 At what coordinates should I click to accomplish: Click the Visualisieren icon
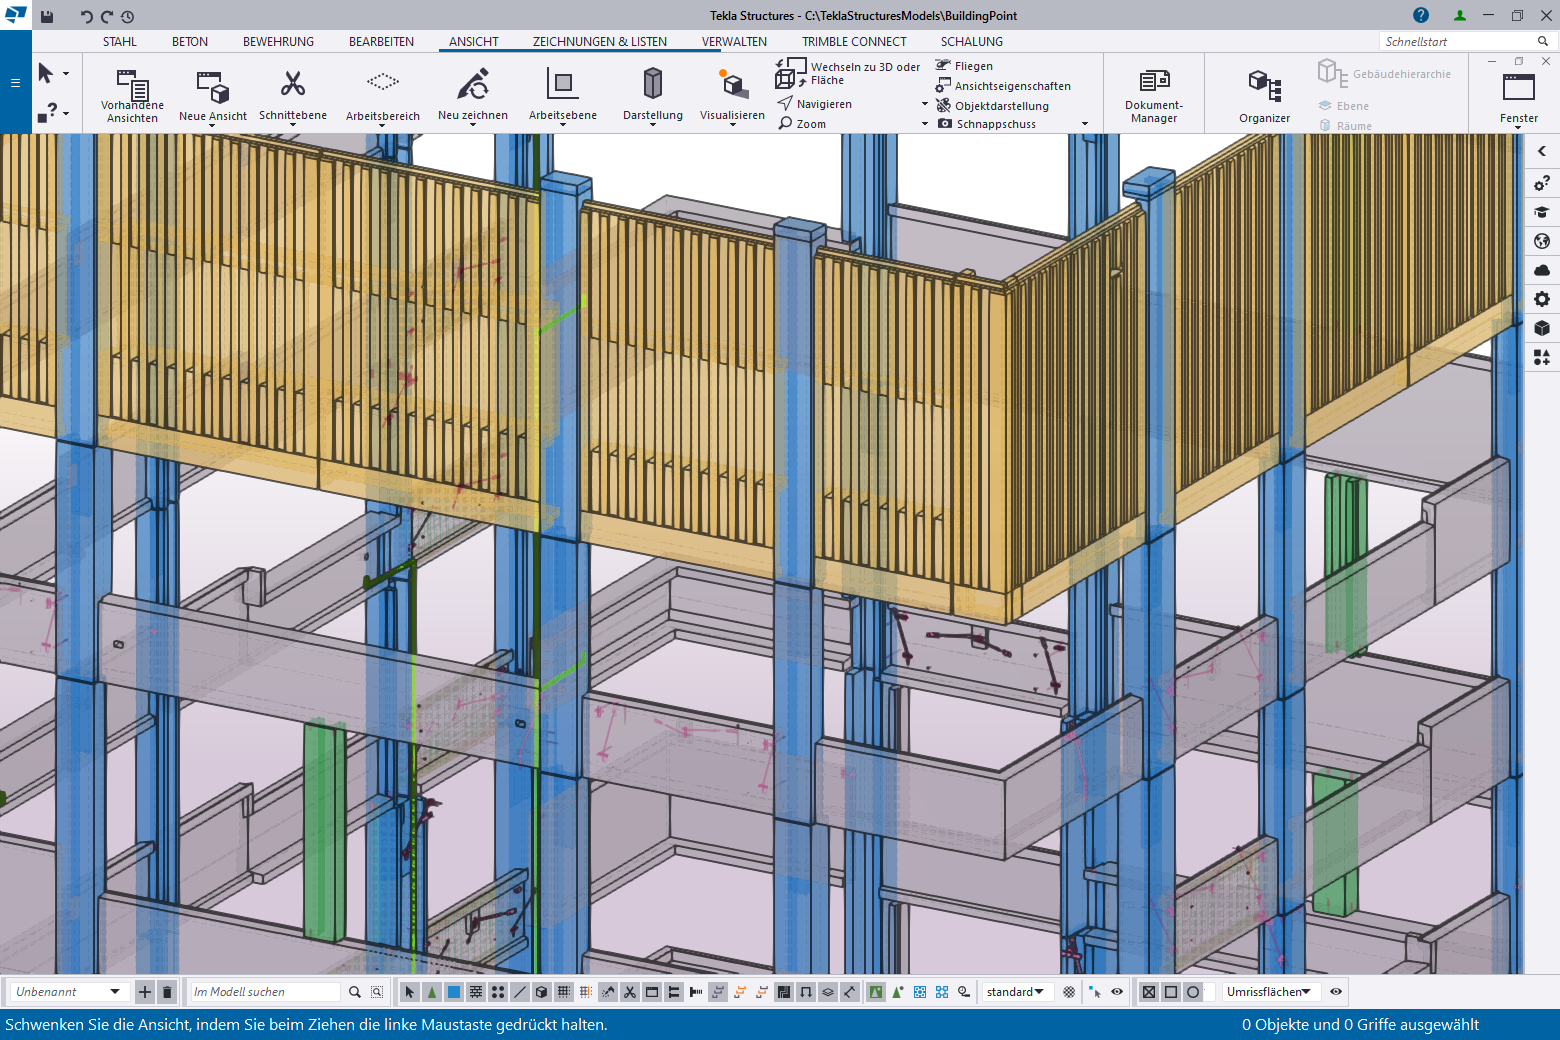(x=732, y=83)
